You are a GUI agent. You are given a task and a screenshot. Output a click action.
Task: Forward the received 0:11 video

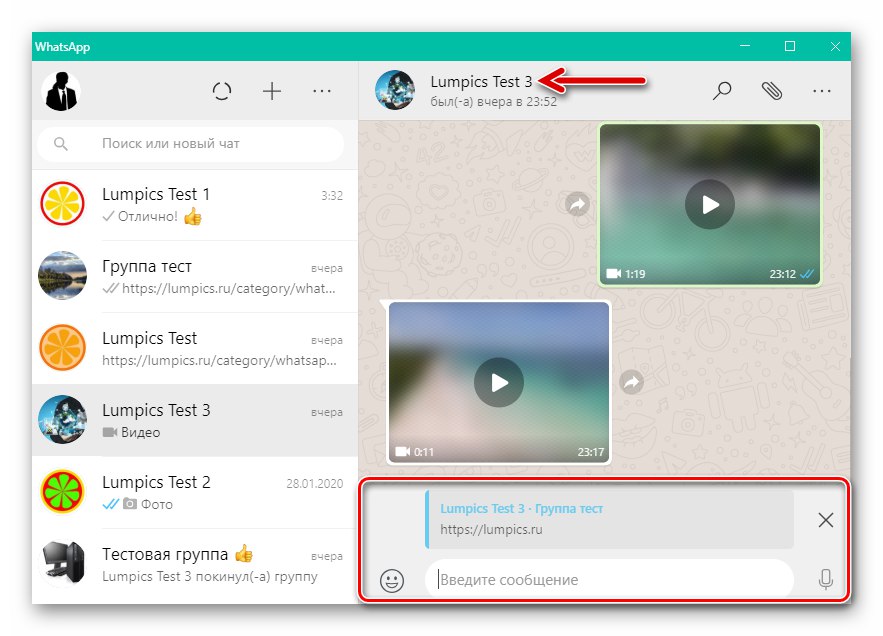click(632, 382)
